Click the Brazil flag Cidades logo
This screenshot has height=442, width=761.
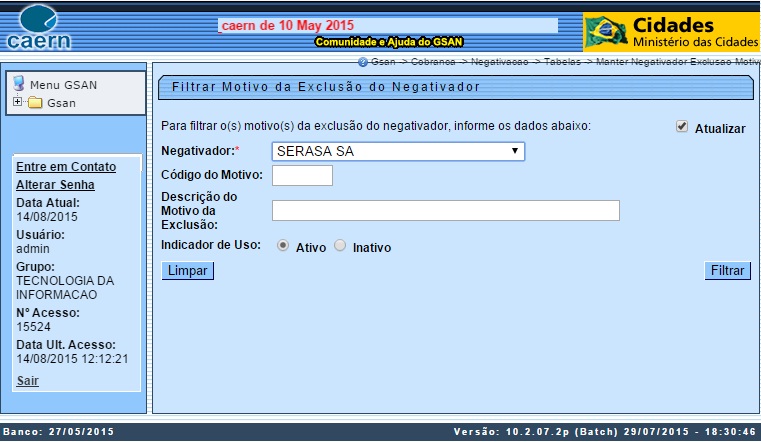669,32
